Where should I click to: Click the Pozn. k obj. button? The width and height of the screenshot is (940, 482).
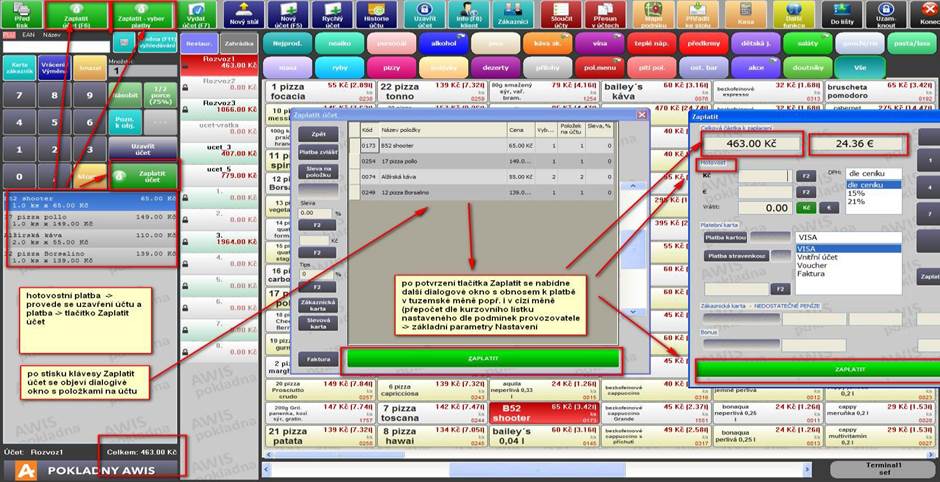(x=125, y=122)
